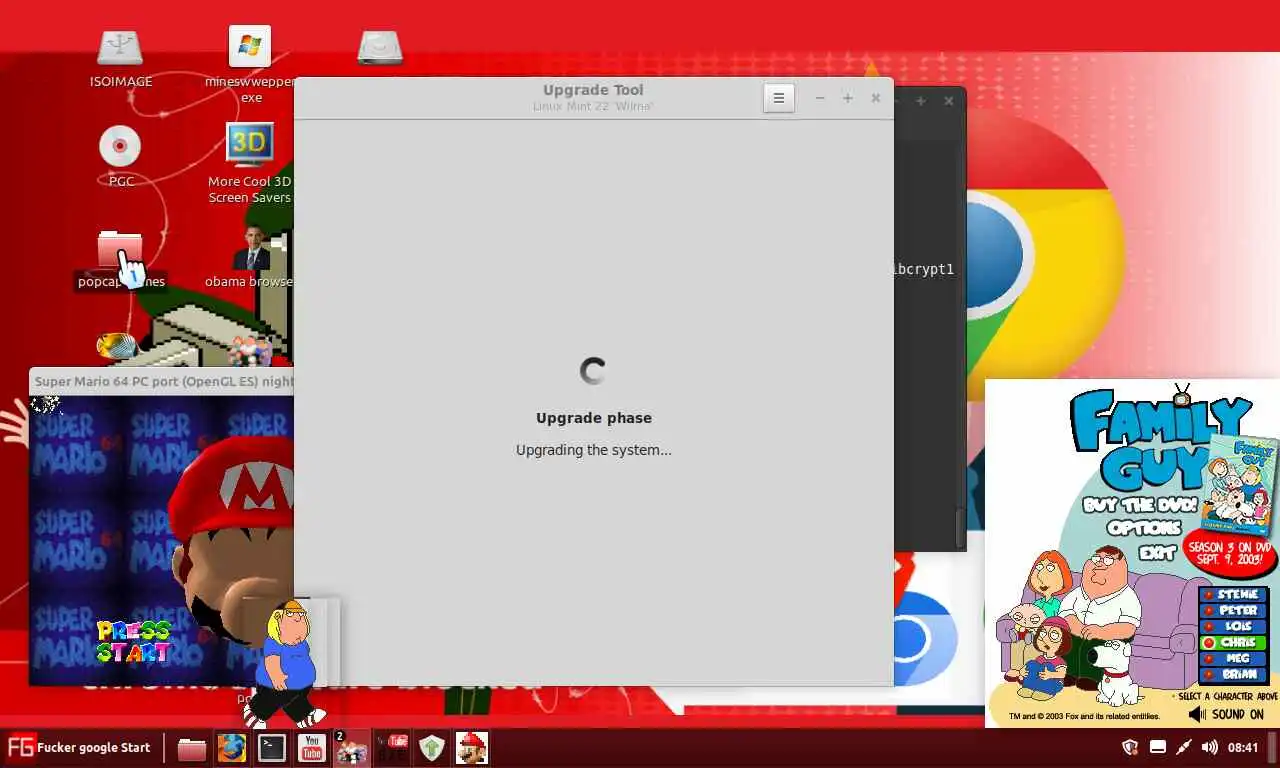Maximize the terminal window behind
The width and height of the screenshot is (1280, 768).
921,101
